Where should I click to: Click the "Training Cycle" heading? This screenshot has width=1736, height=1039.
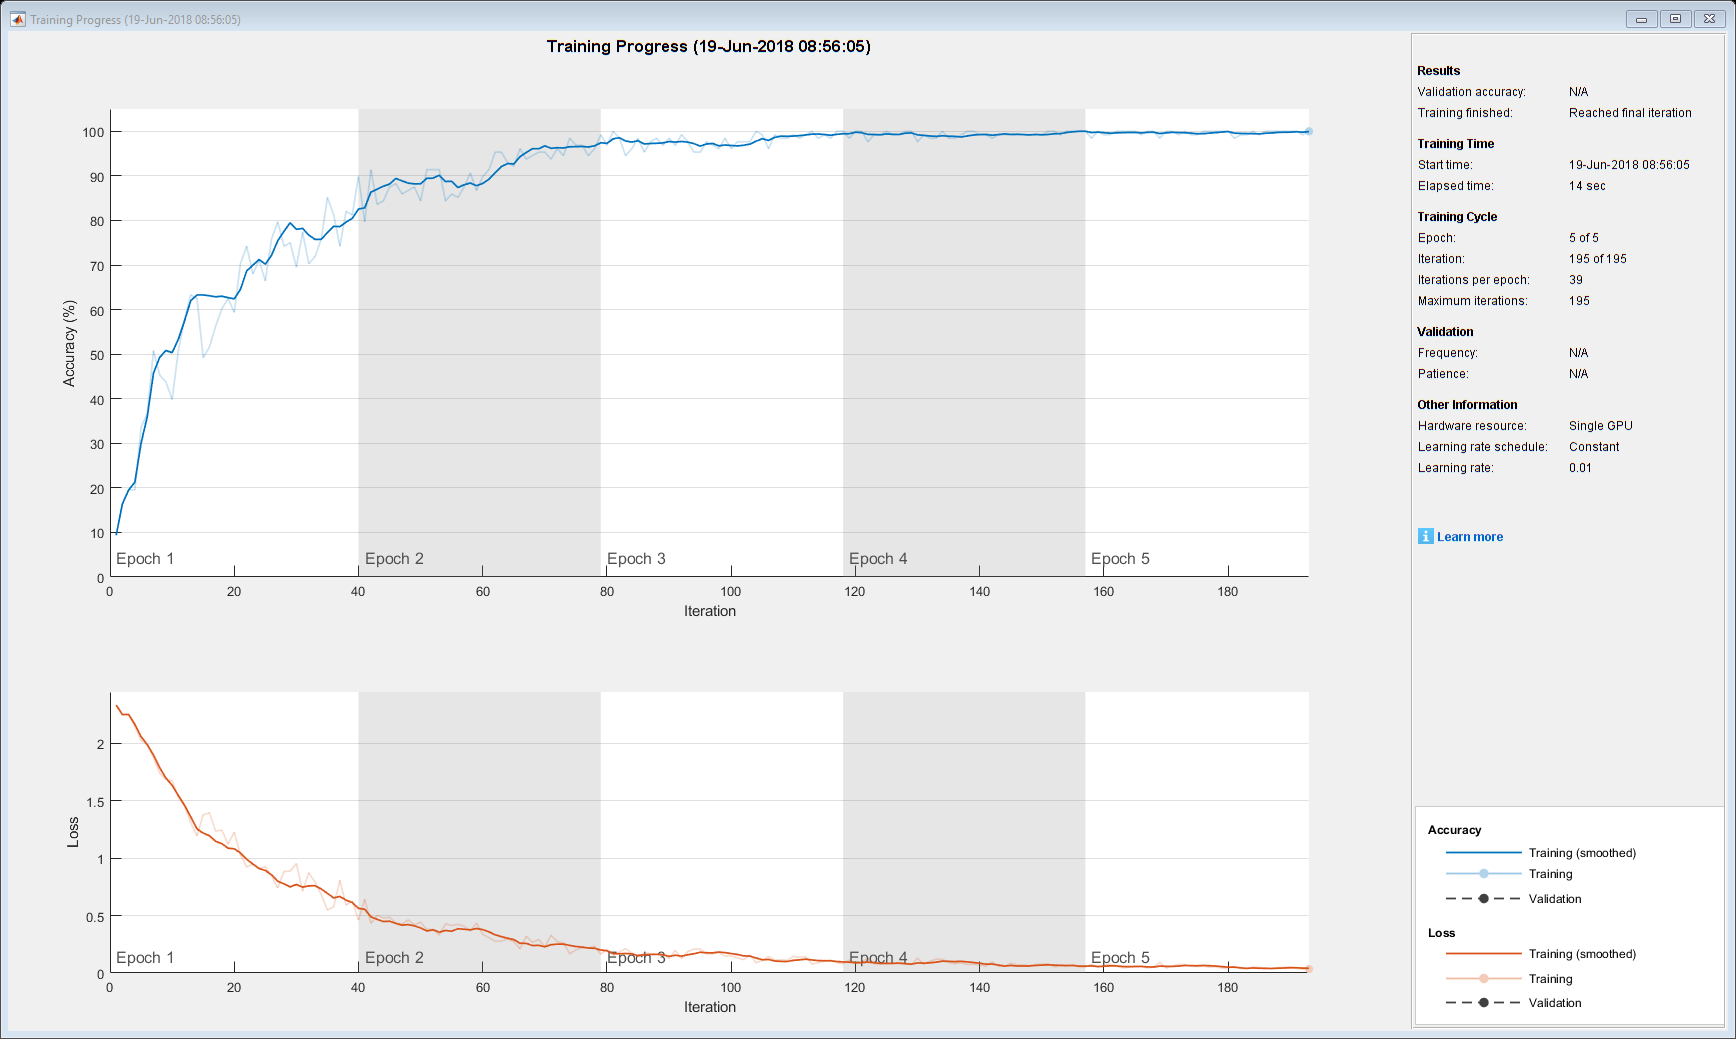point(1457,217)
